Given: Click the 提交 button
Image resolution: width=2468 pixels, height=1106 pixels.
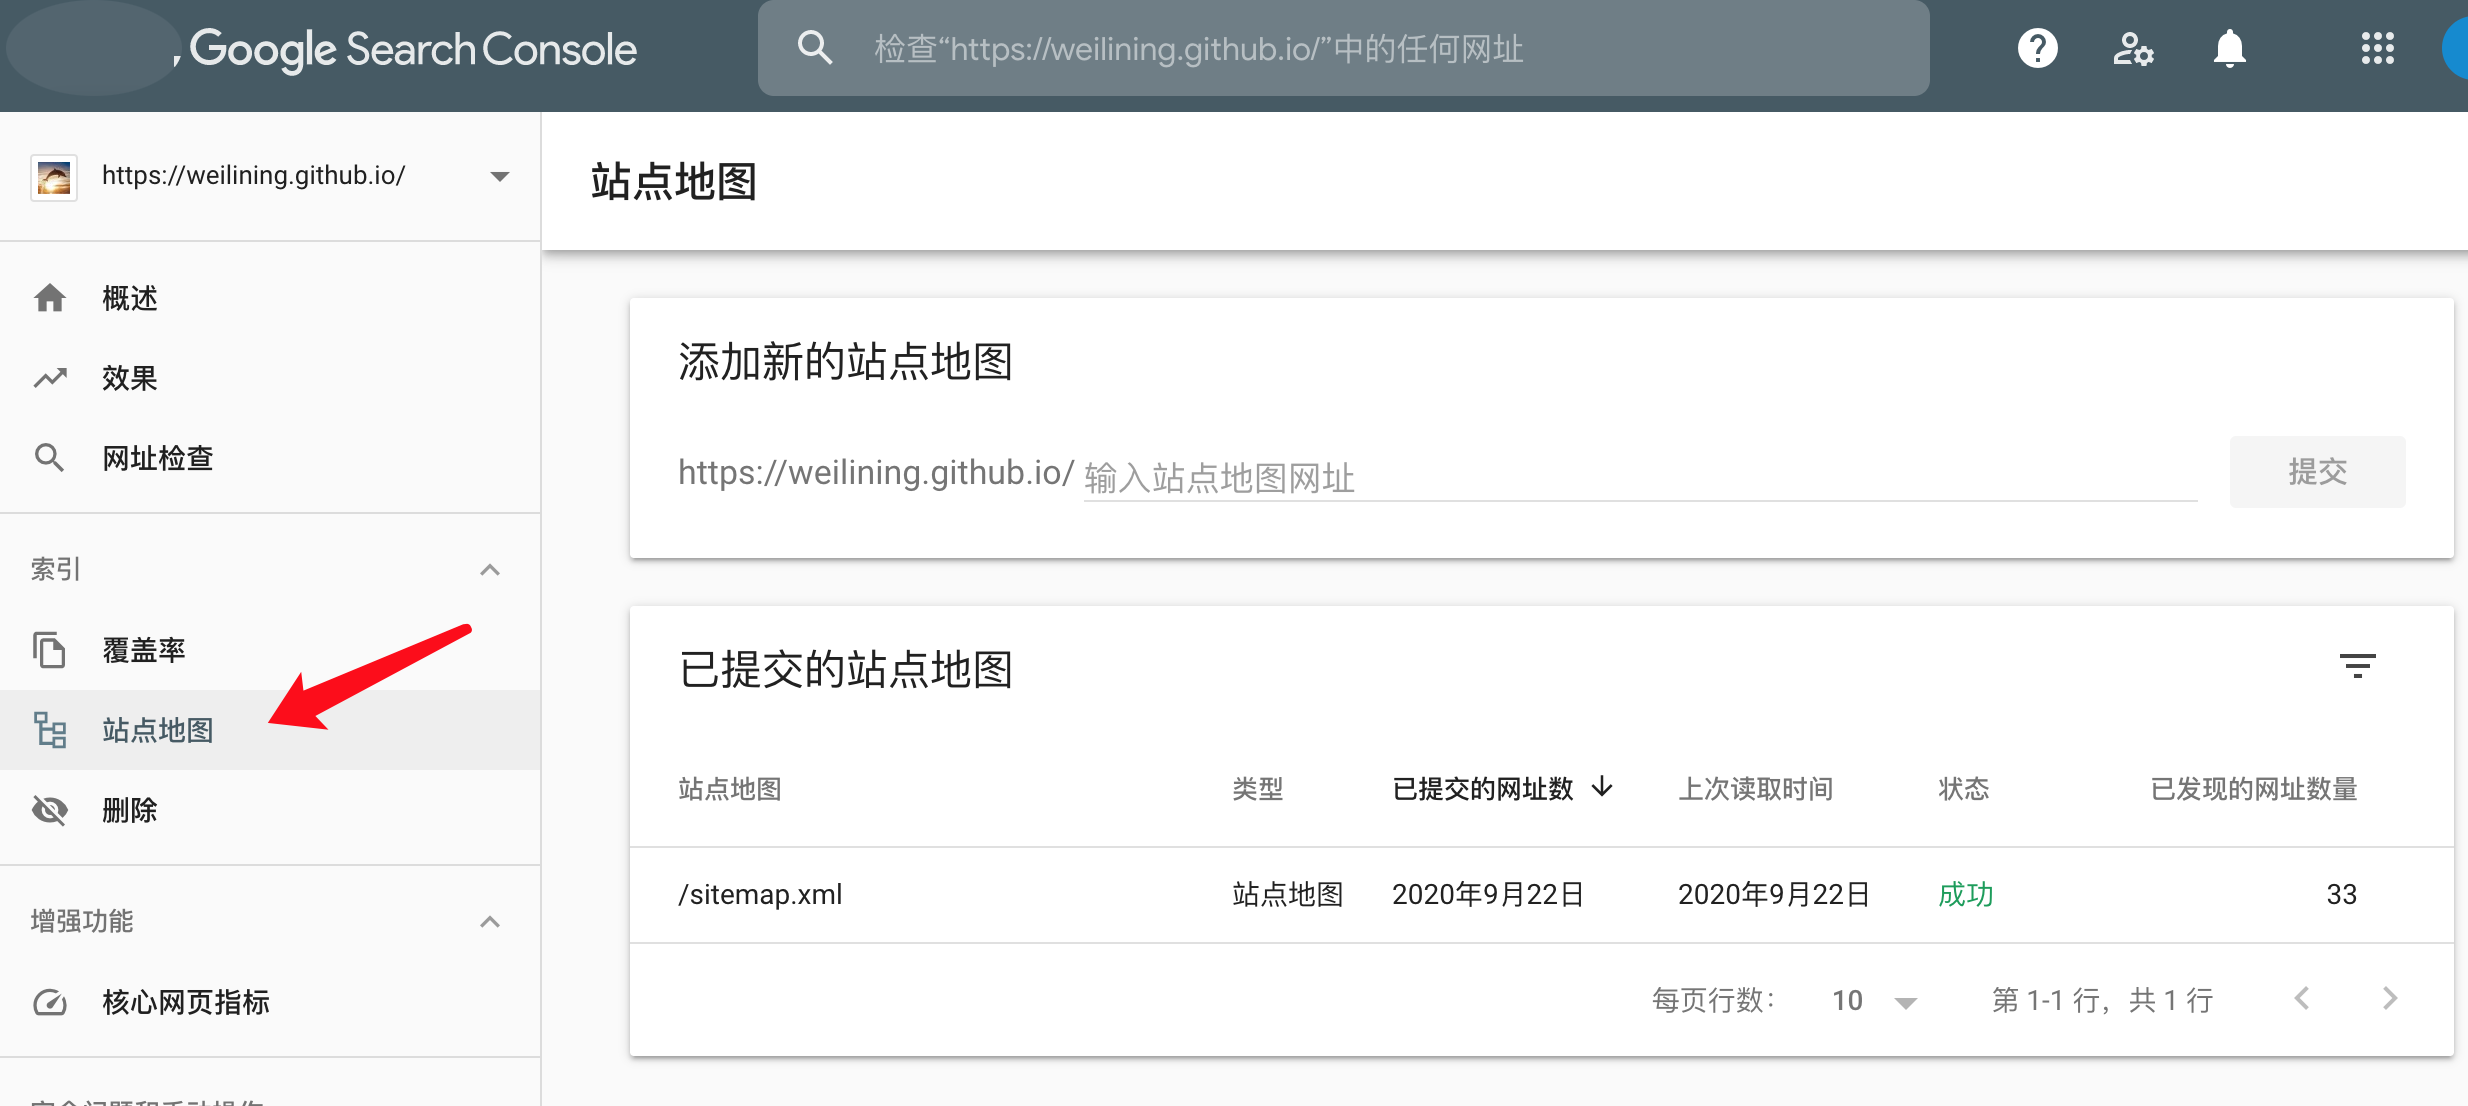Looking at the screenshot, I should click(2317, 472).
